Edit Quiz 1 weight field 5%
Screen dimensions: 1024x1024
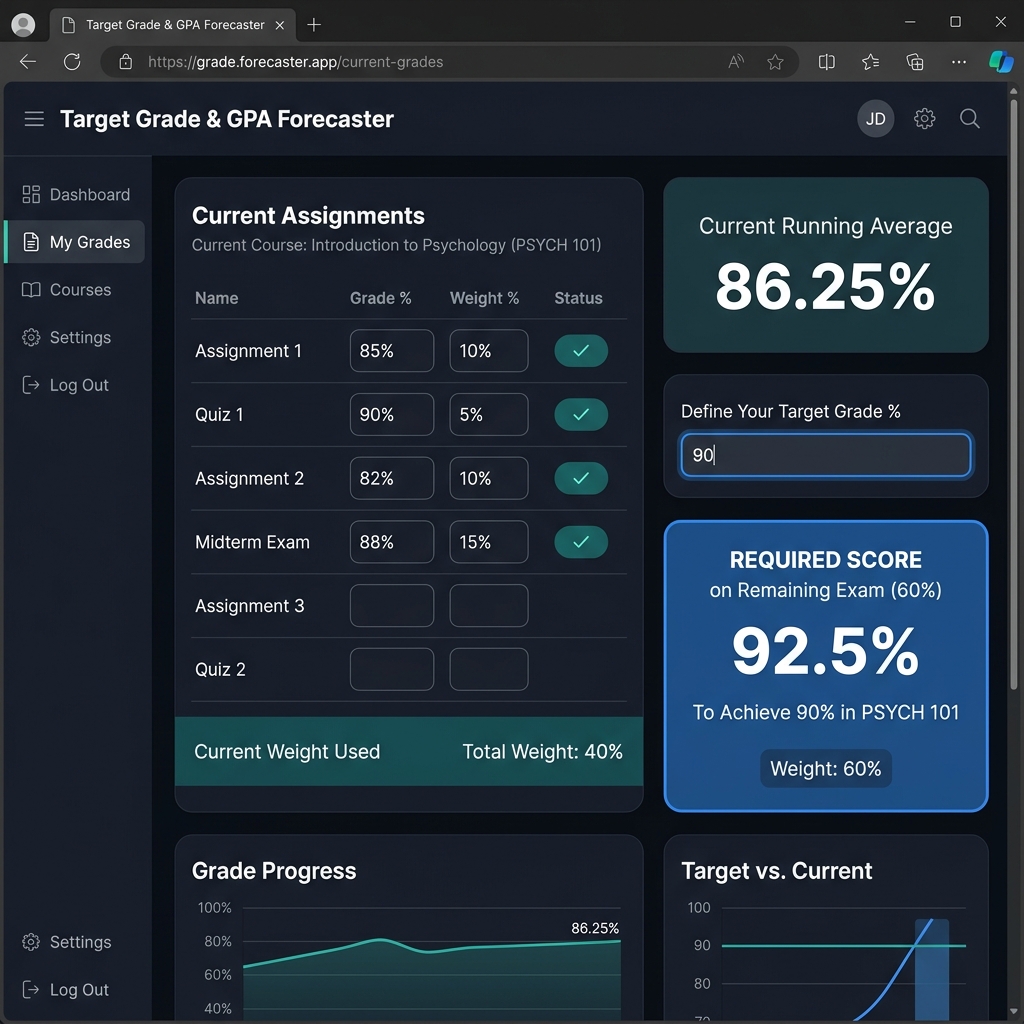coord(488,414)
